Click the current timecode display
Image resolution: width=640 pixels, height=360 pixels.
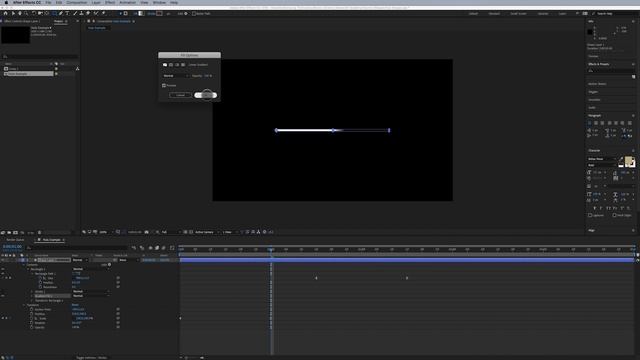(12, 247)
